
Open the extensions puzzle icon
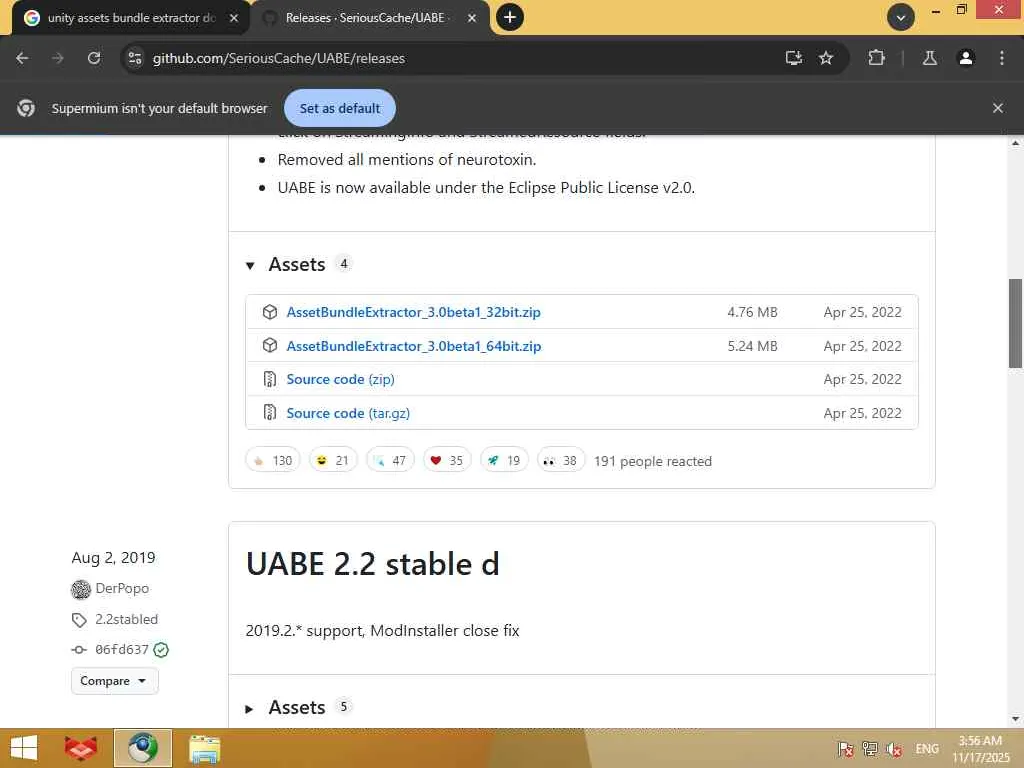coord(876,58)
